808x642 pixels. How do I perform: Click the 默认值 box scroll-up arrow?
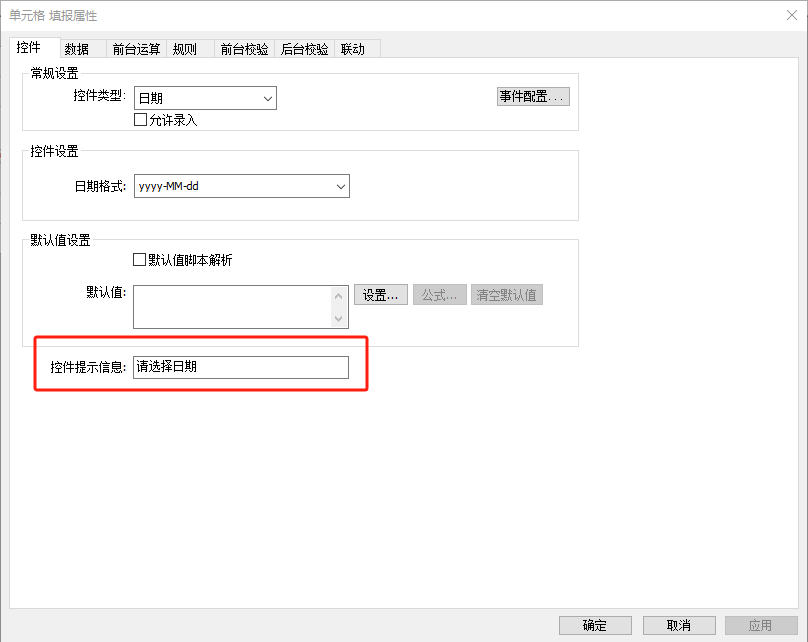(339, 295)
